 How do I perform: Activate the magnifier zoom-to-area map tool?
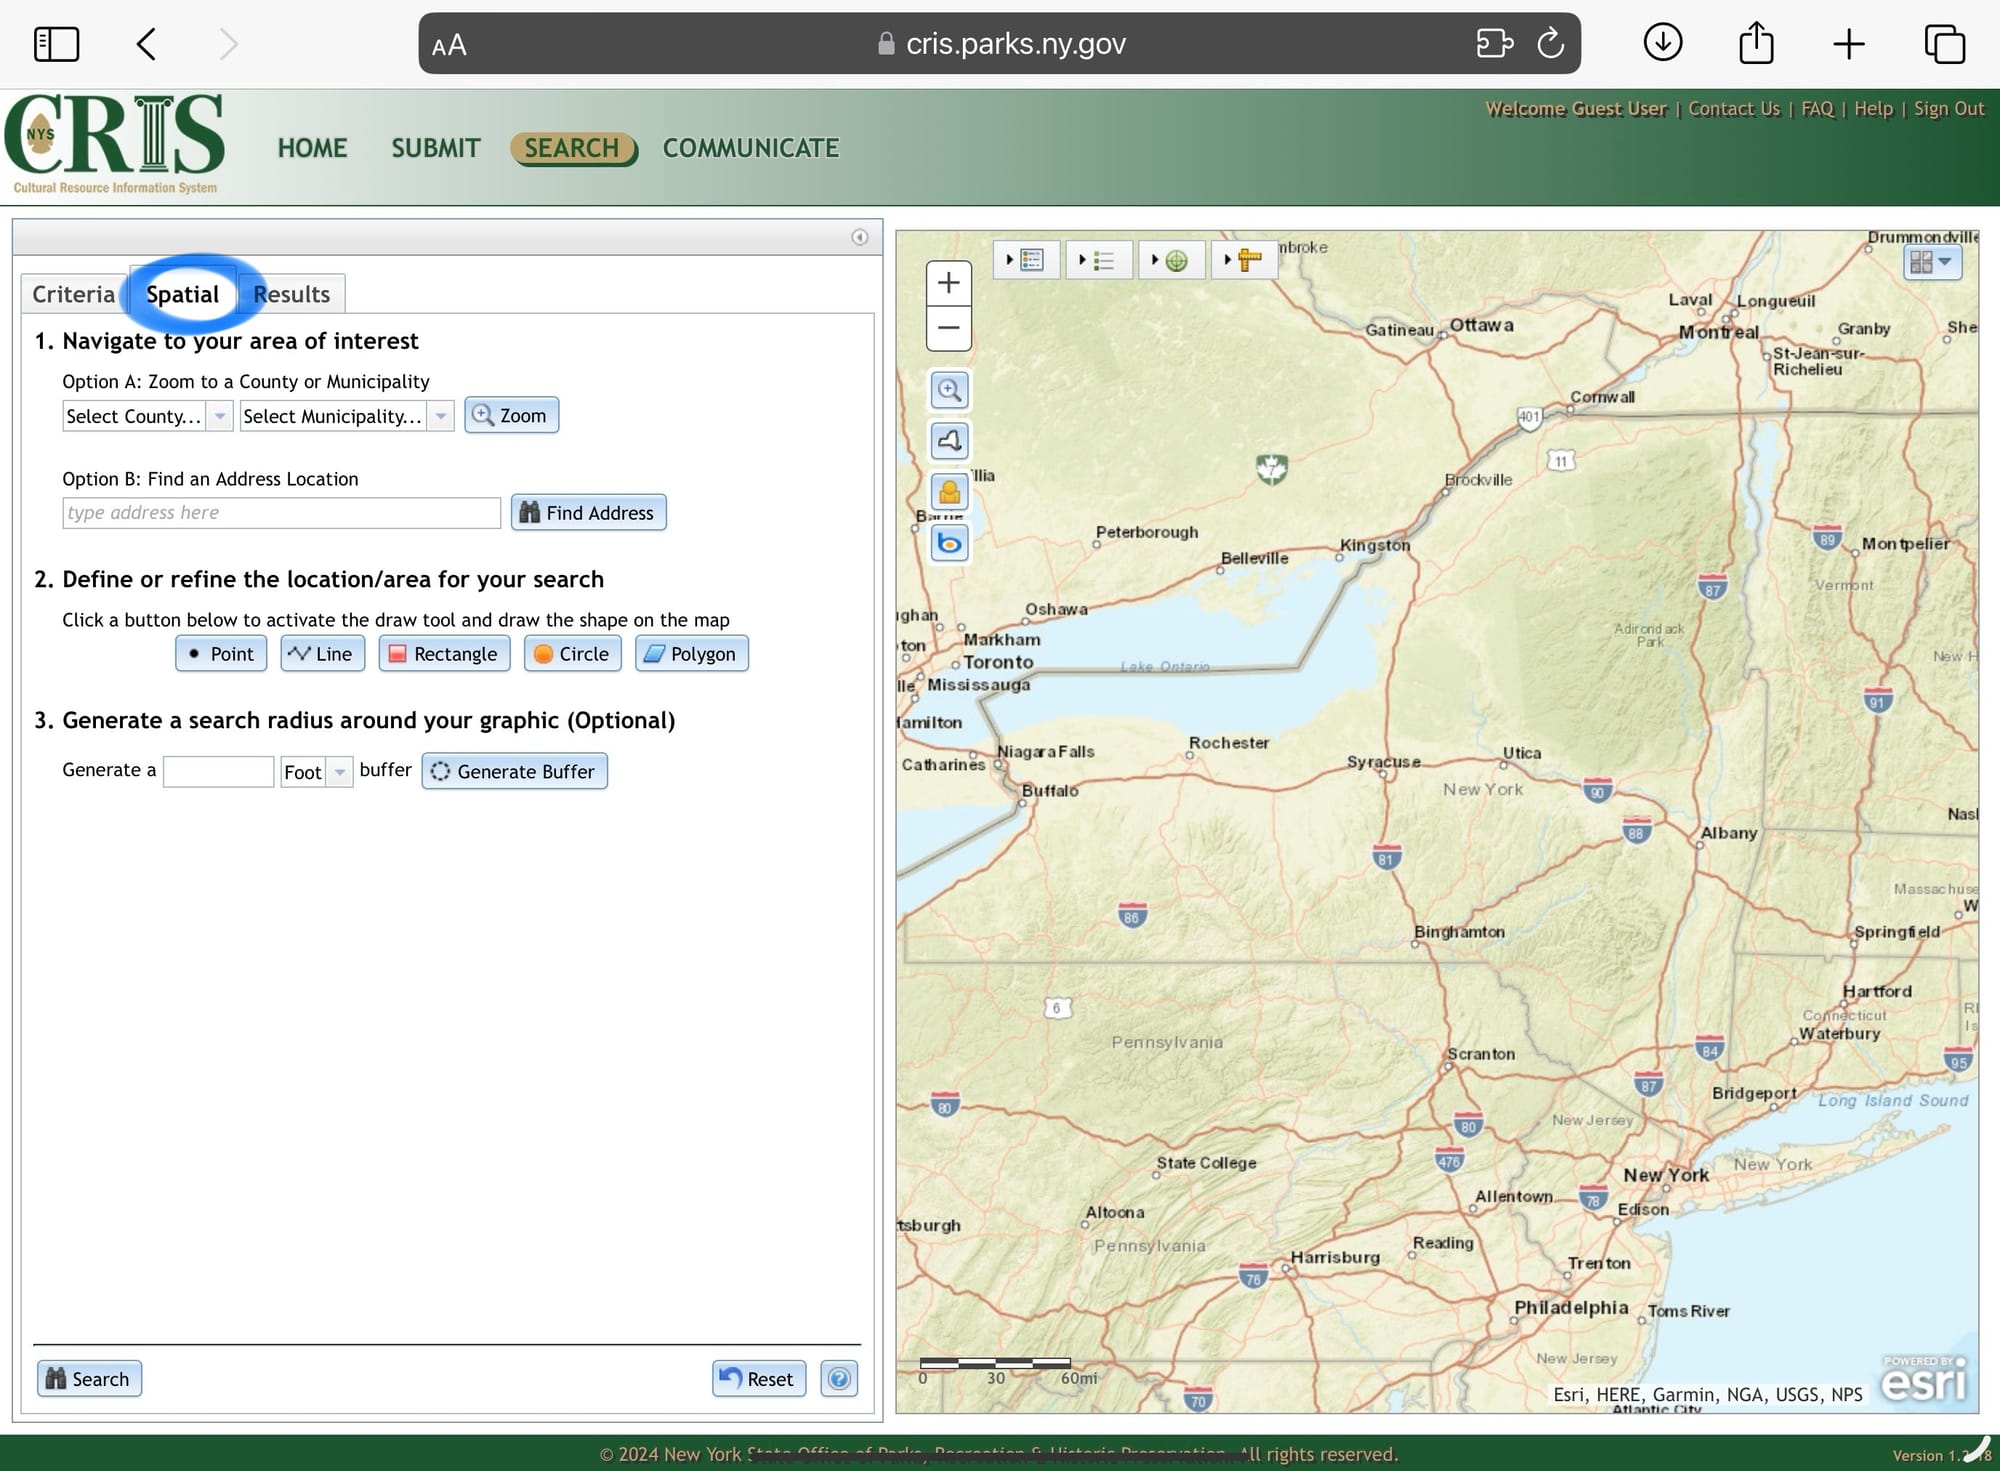pos(949,390)
